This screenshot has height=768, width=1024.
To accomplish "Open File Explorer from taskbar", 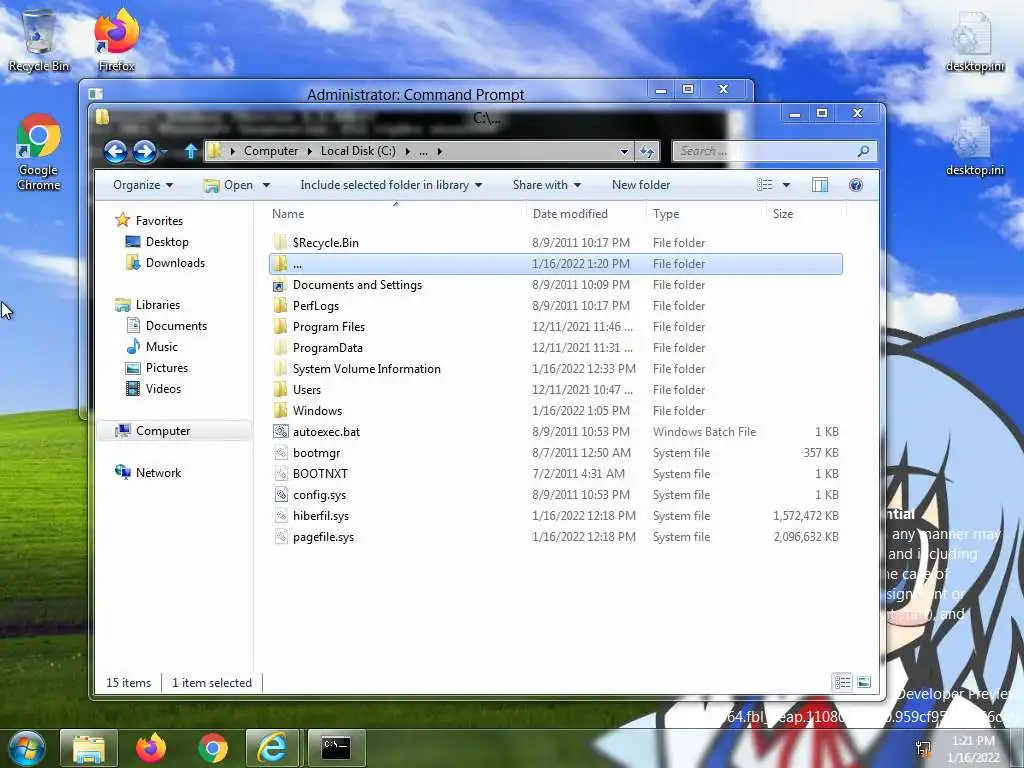I will pos(89,748).
